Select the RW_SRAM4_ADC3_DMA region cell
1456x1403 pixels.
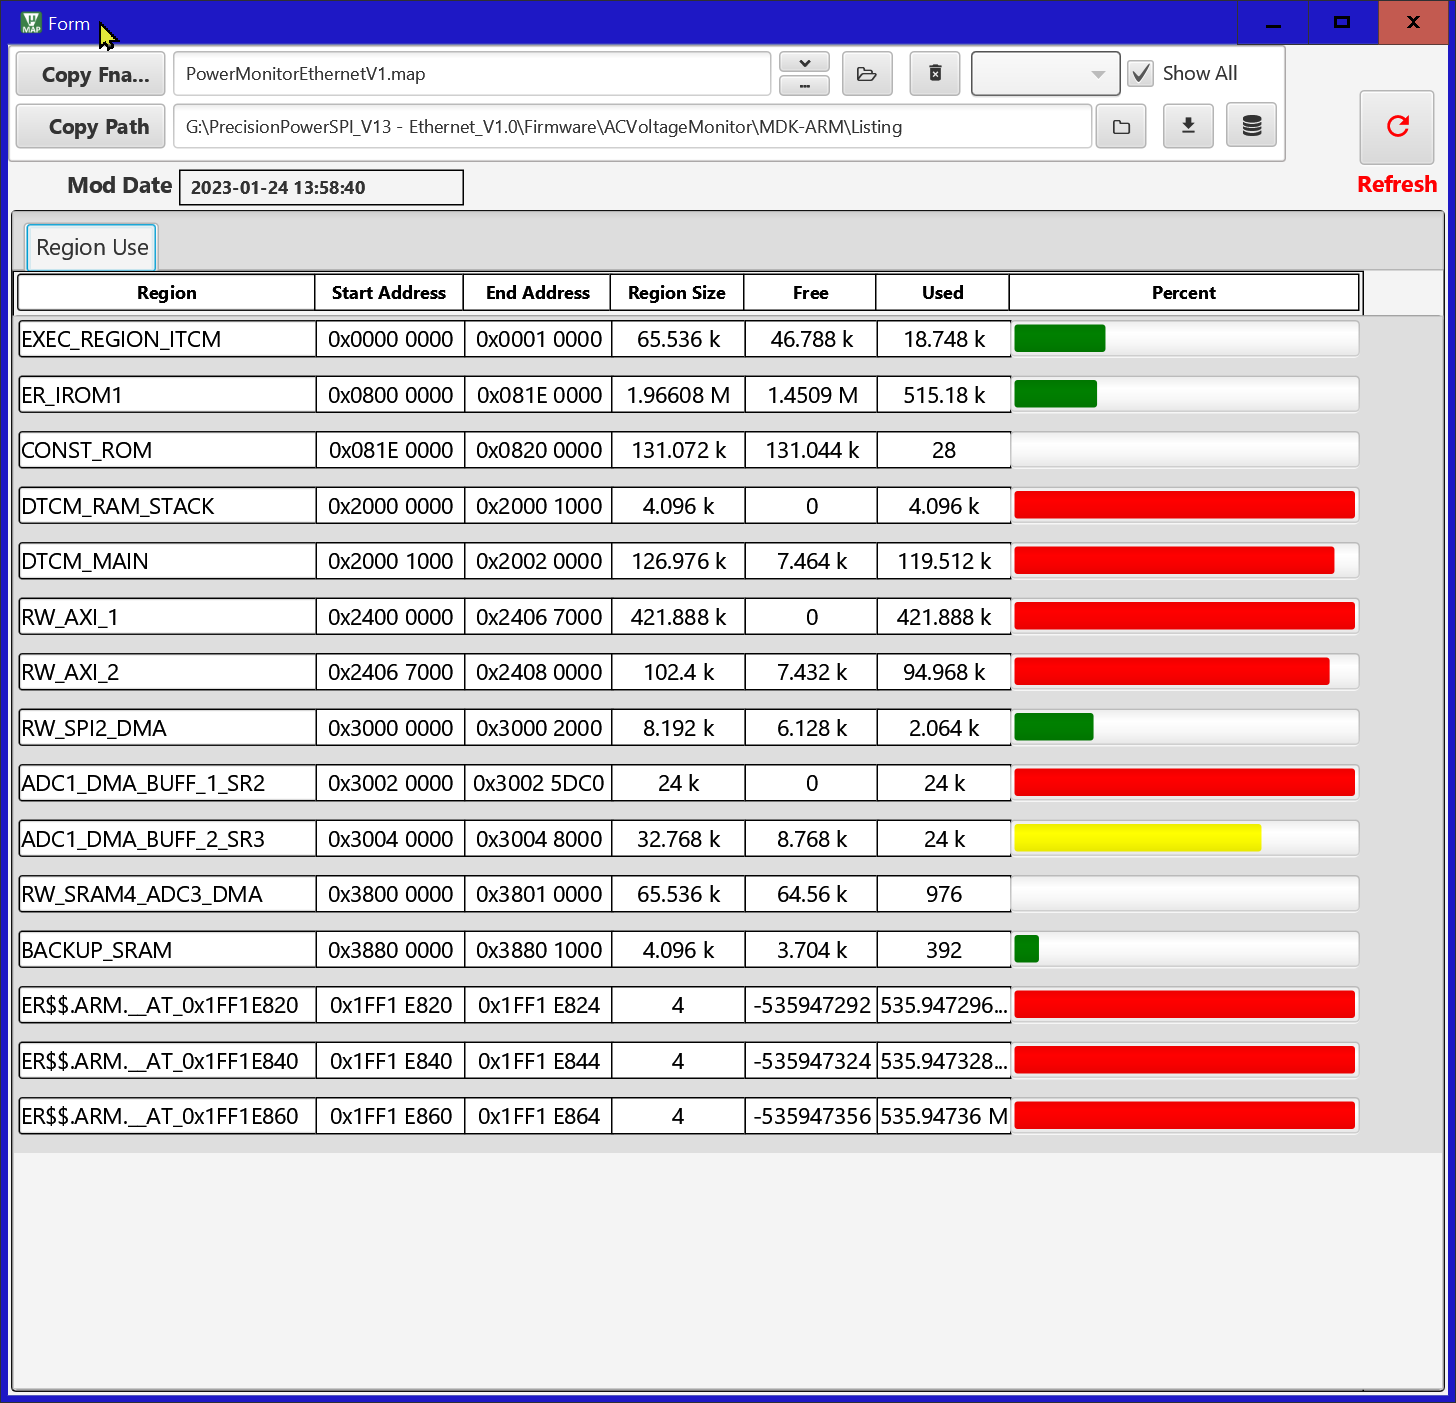point(167,894)
